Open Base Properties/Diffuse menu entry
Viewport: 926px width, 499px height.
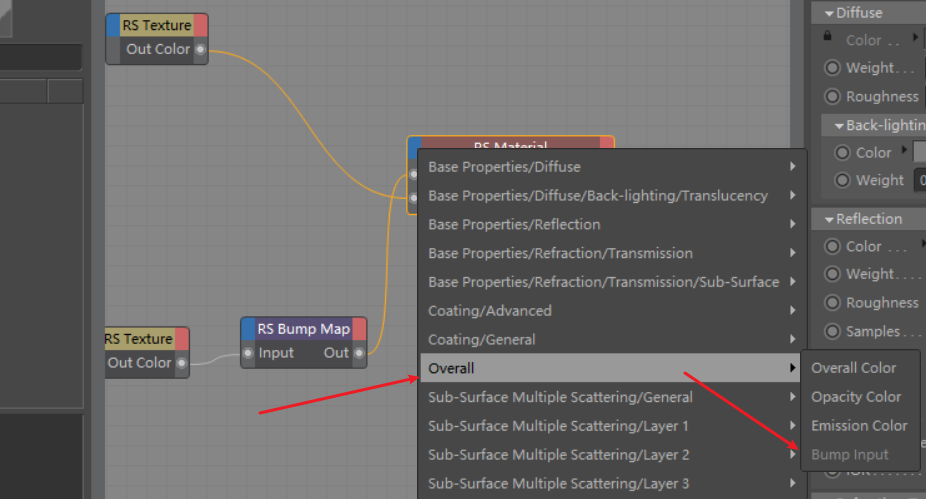(611, 167)
